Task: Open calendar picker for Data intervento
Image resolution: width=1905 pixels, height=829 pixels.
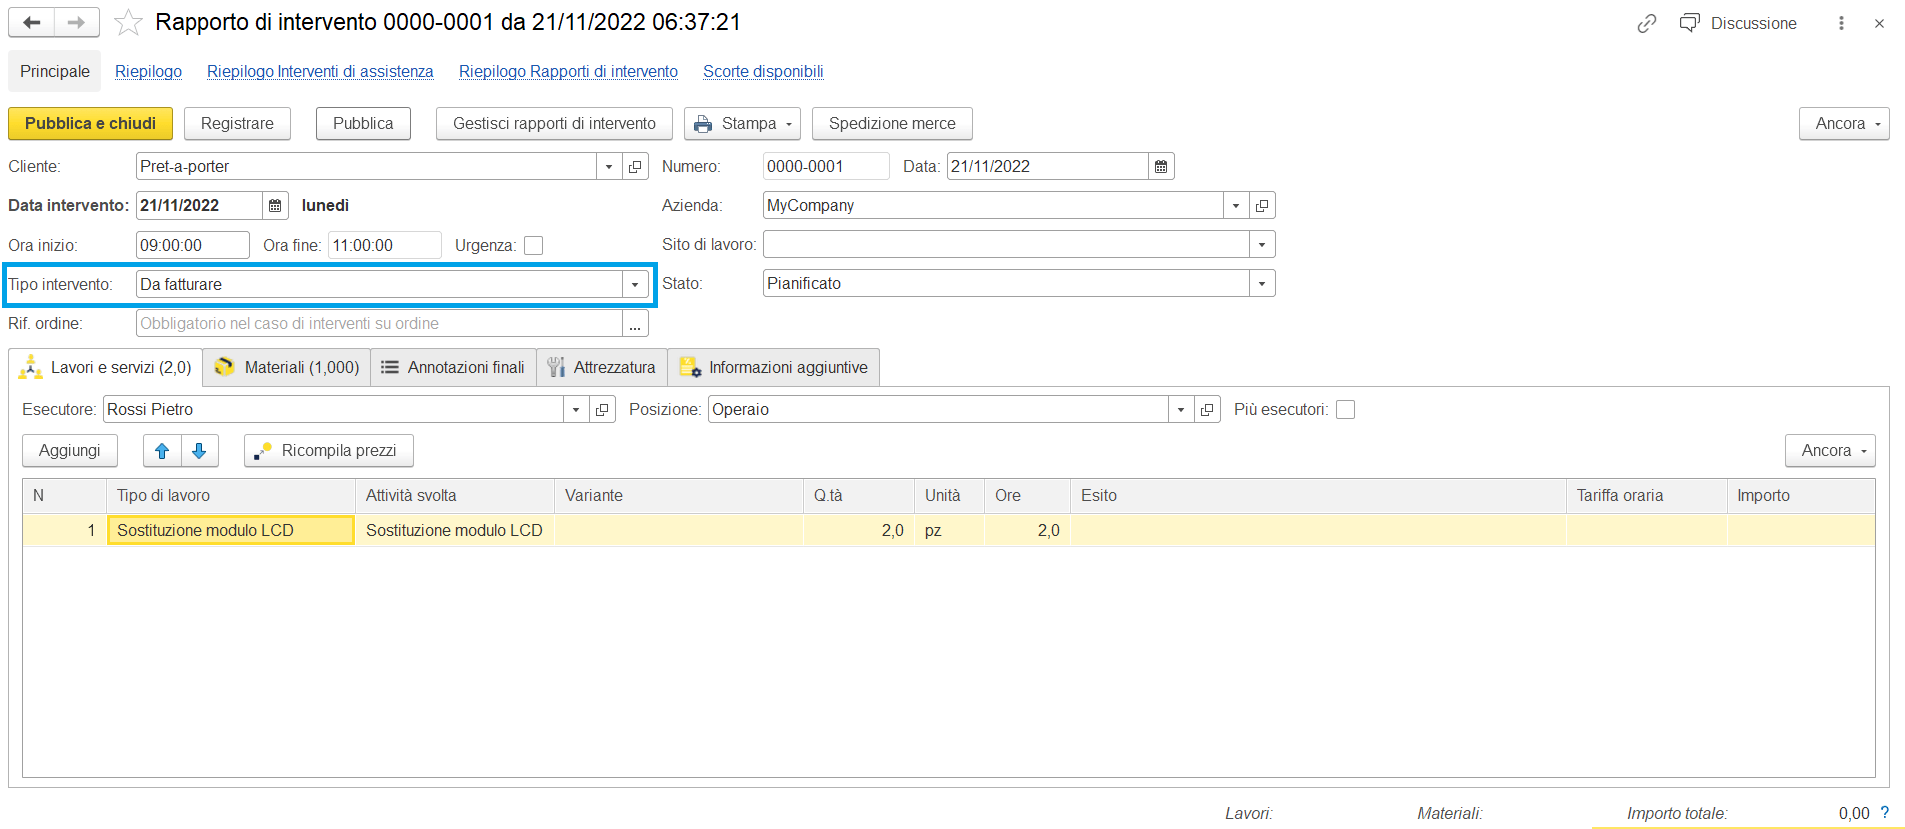Action: coord(275,205)
